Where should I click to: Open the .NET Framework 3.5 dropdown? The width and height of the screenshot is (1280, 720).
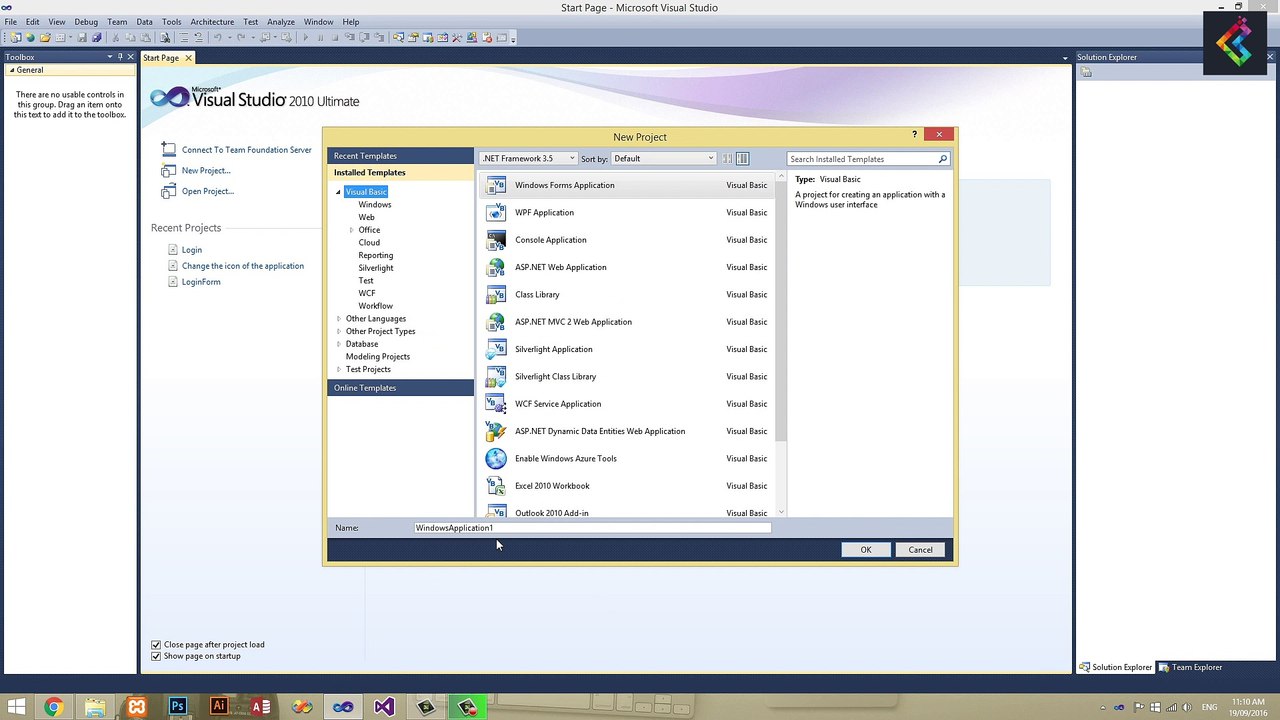[529, 159]
